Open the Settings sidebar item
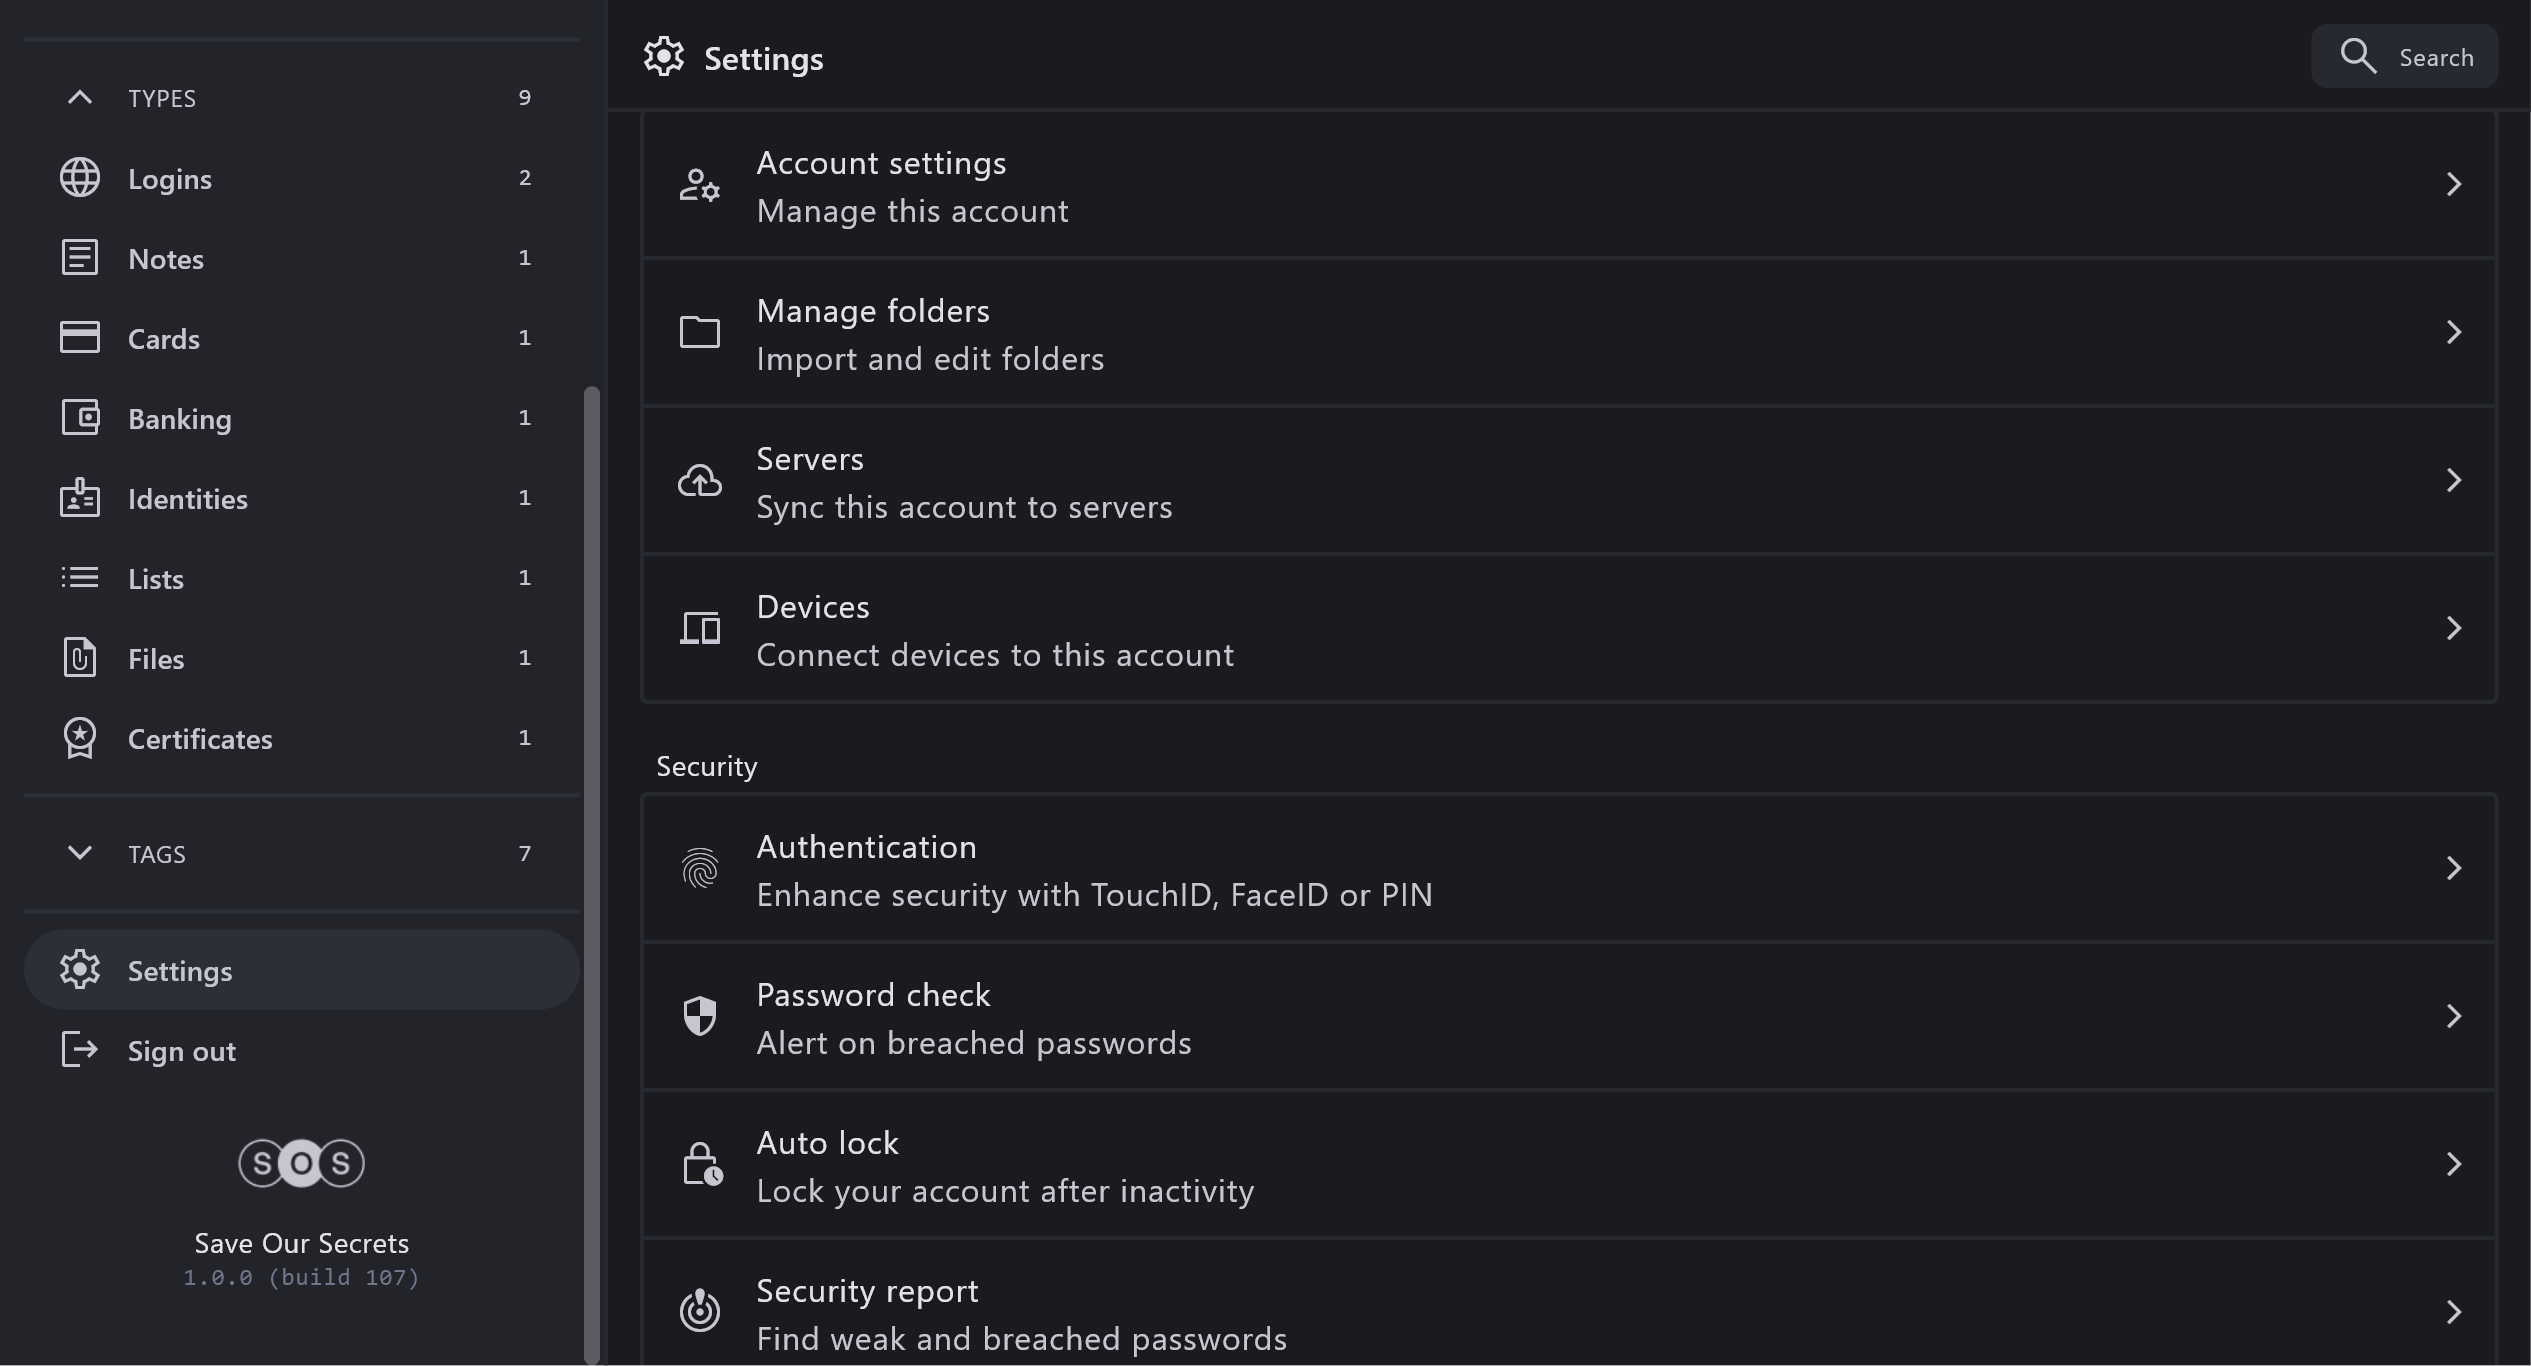Viewport: 2531px width, 1366px height. pyautogui.click(x=180, y=970)
